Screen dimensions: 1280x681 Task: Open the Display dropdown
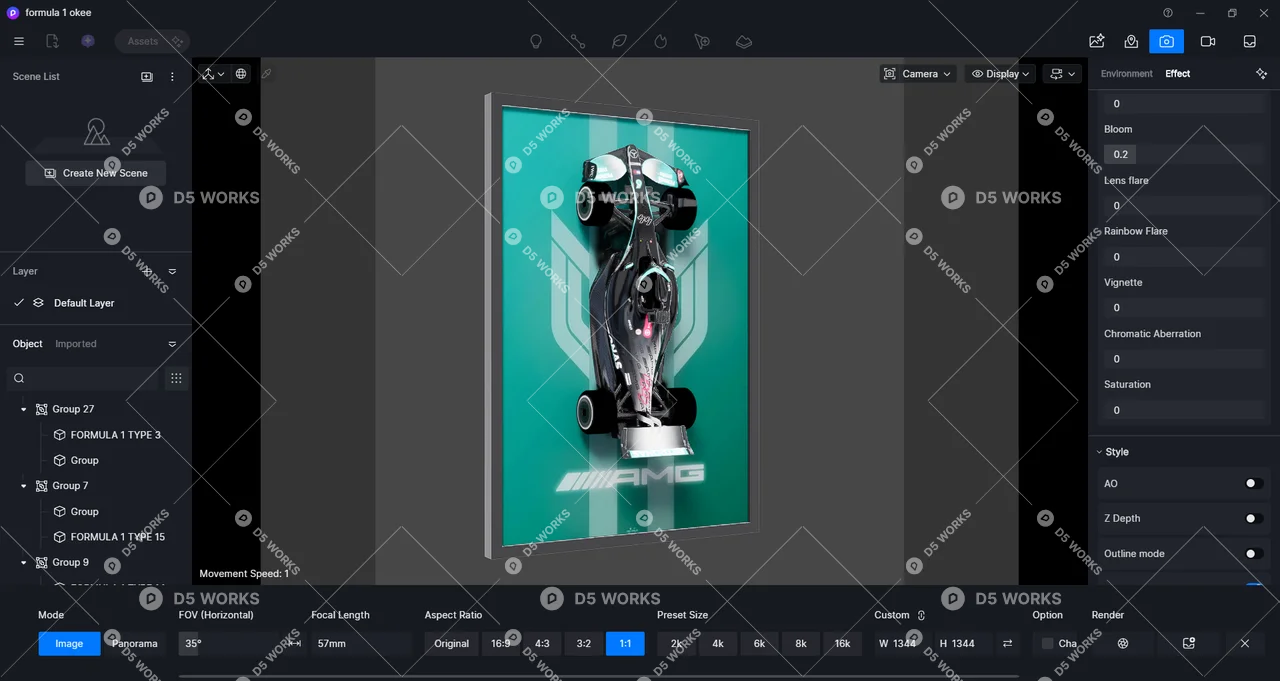[x=999, y=74]
